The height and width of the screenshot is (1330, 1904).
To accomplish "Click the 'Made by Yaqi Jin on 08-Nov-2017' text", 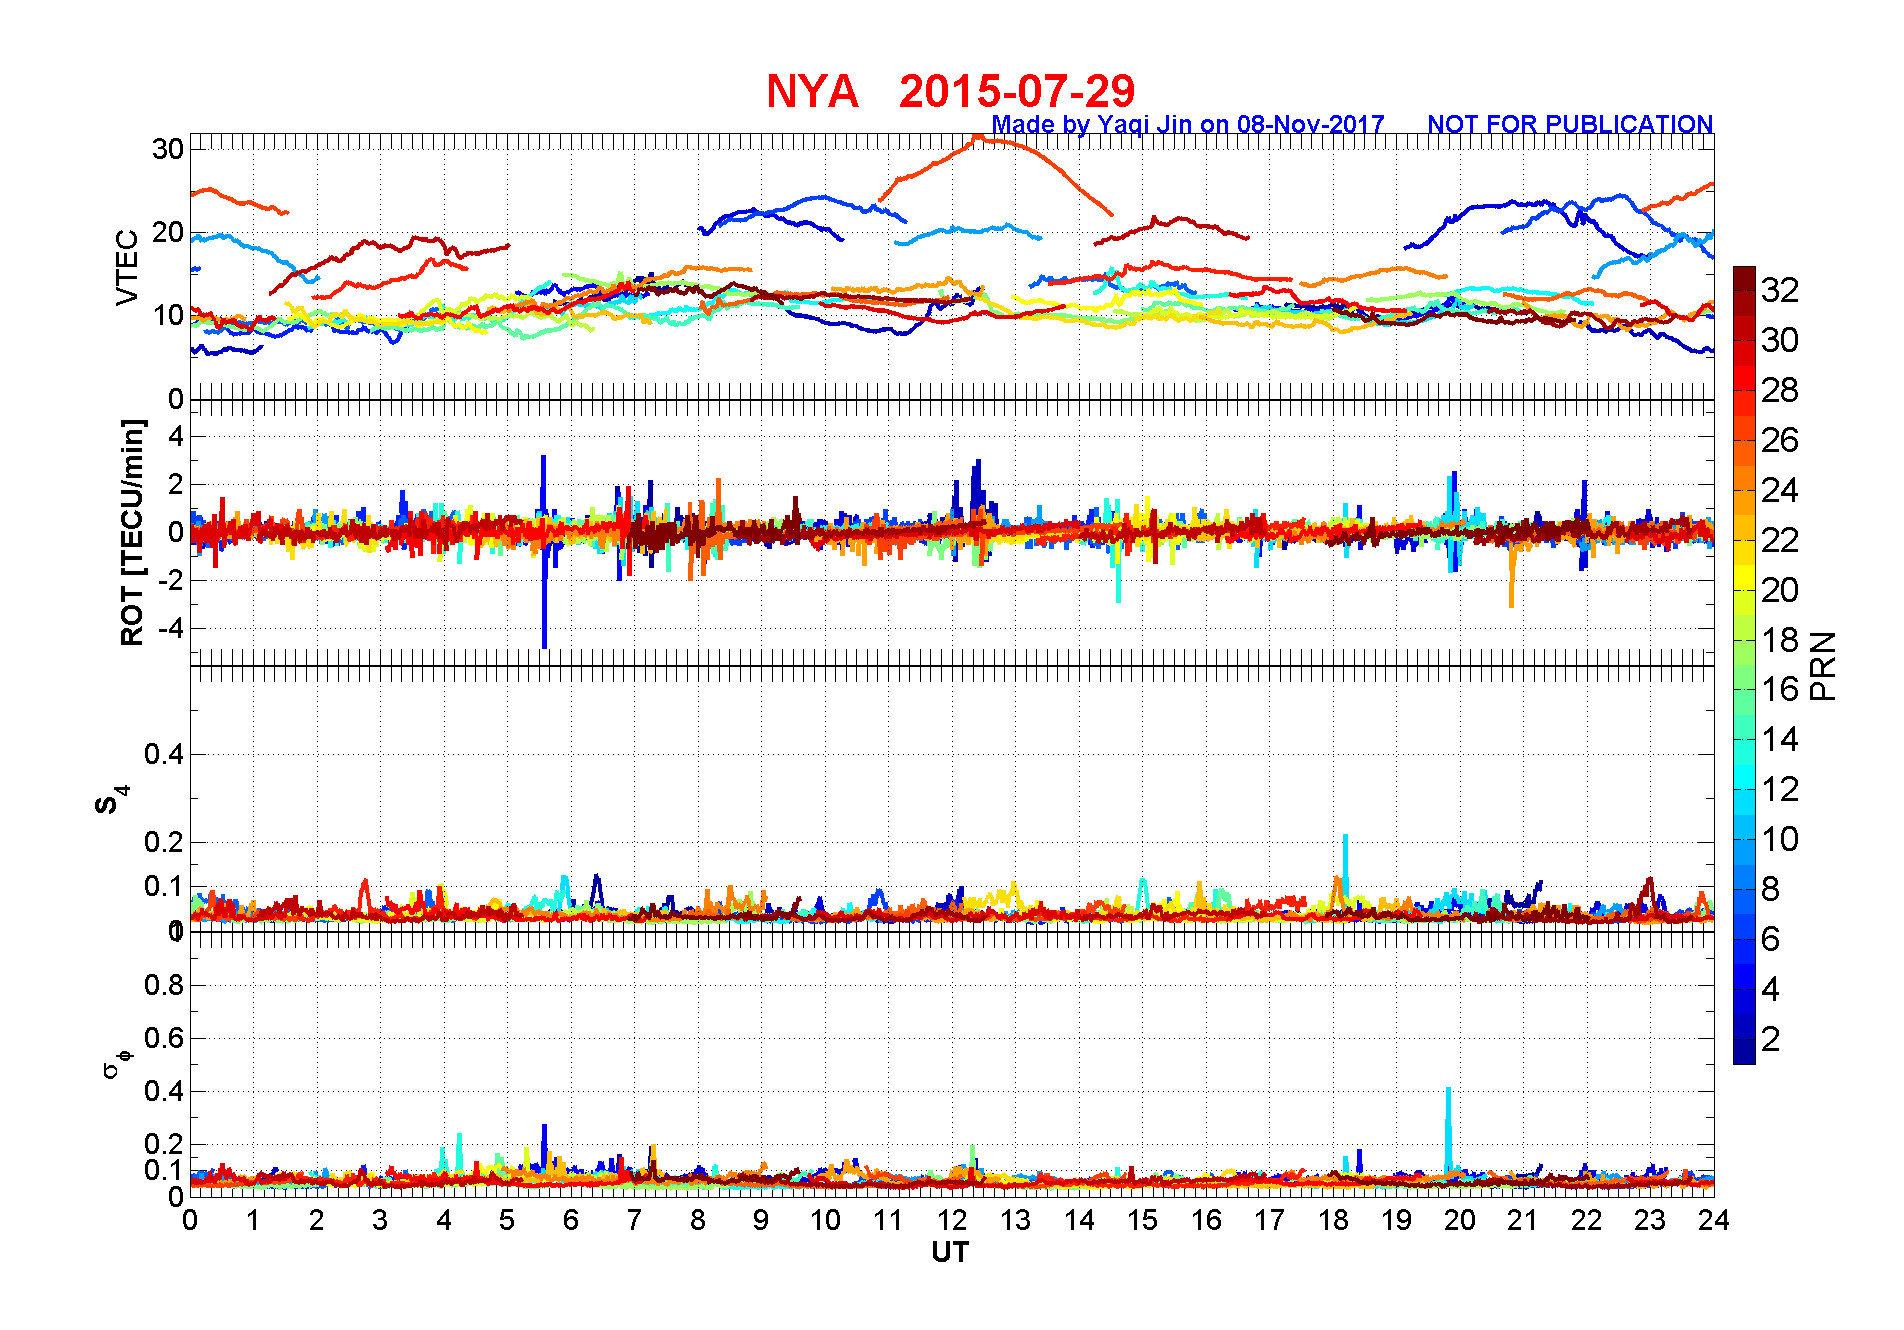I will coord(1188,124).
